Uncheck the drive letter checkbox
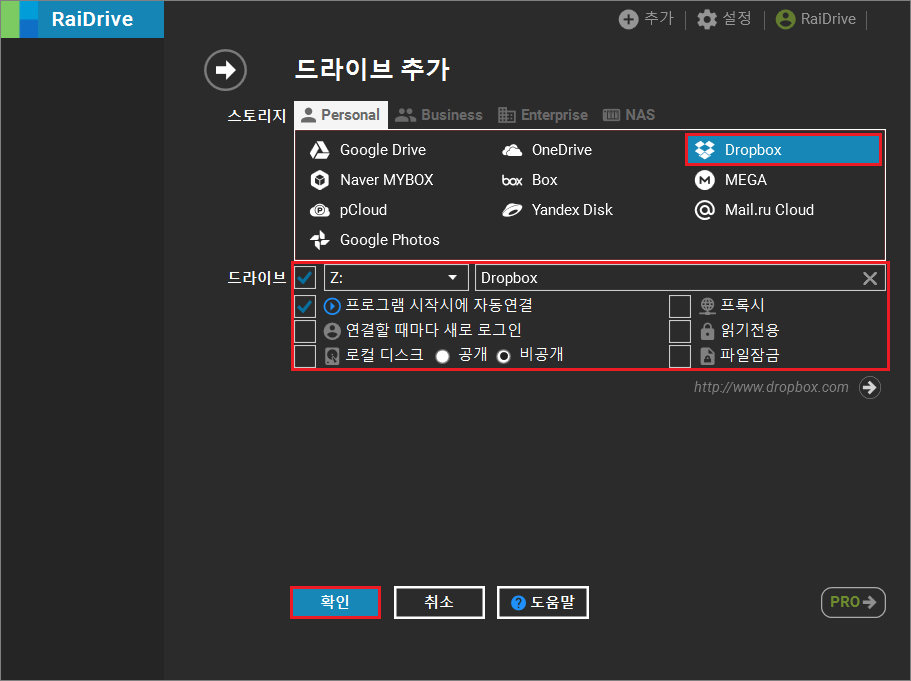The image size is (911, 681). [x=305, y=278]
